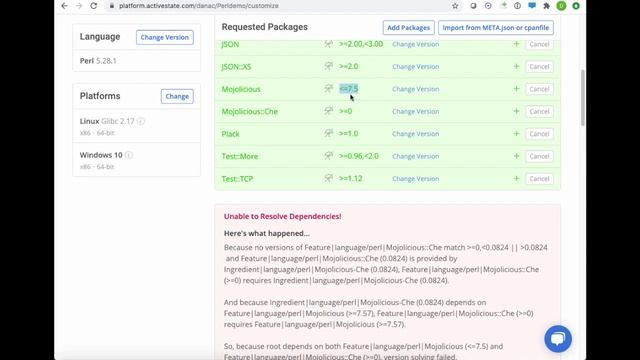Cancel the Test::More package change
The image size is (640, 360).
point(539,156)
